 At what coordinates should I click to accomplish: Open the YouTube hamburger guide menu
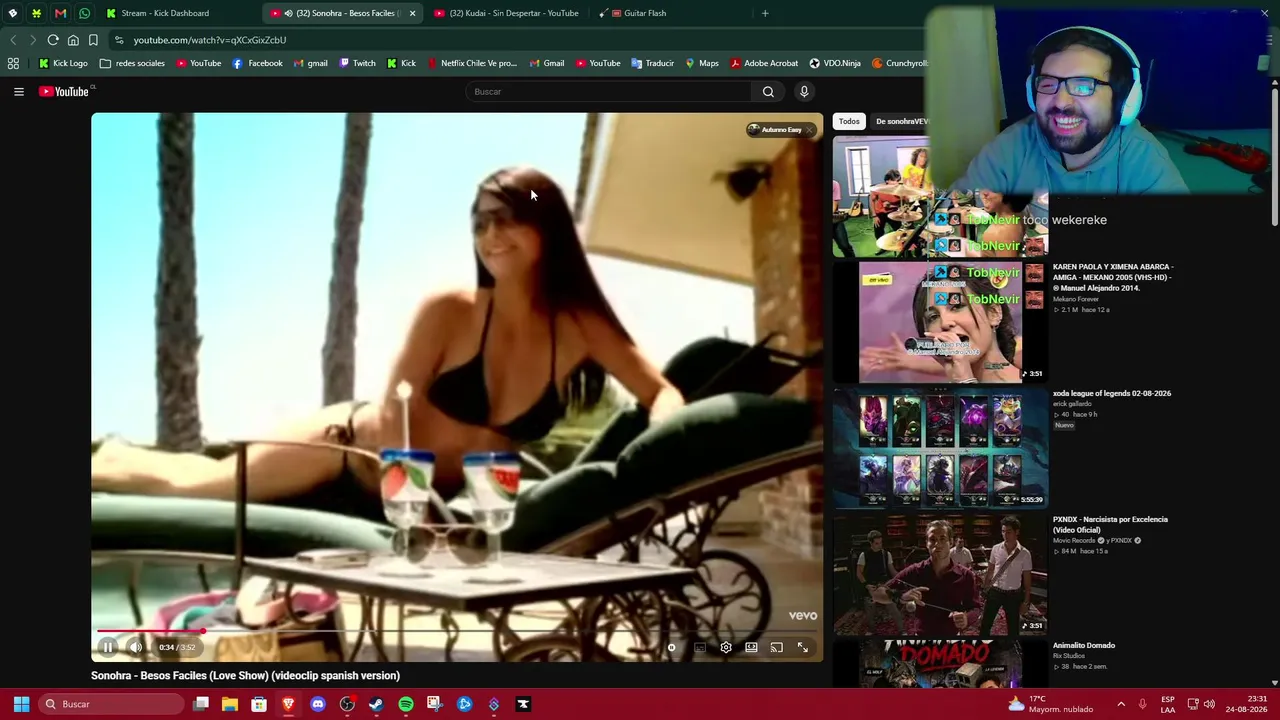19,91
